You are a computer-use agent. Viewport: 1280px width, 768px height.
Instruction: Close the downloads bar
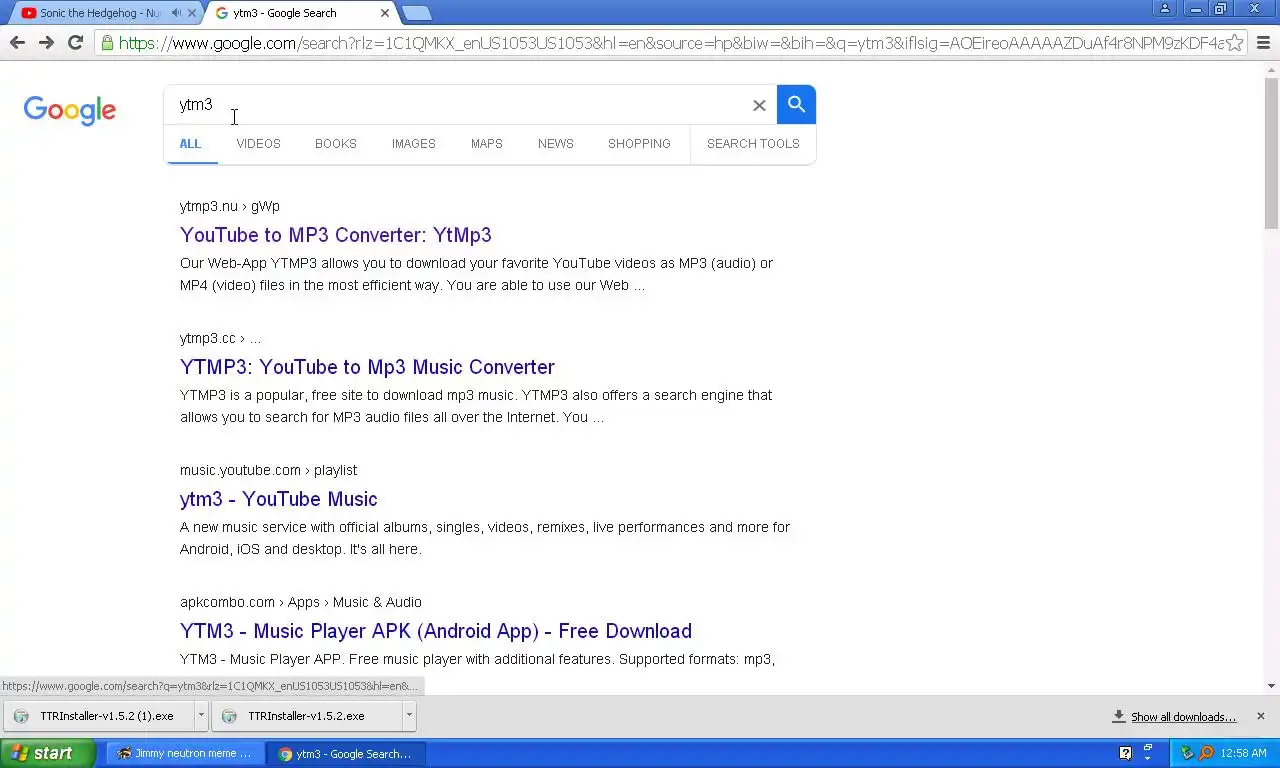pos(1260,716)
